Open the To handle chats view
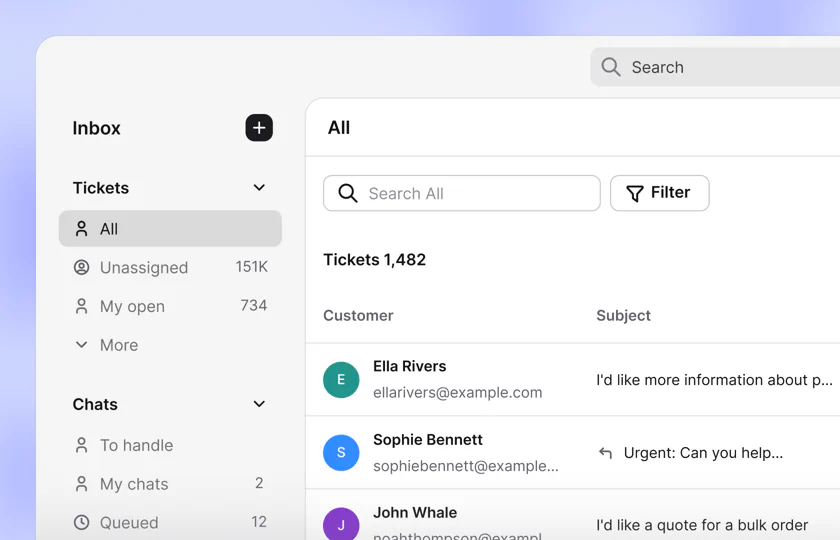 [x=170, y=445]
